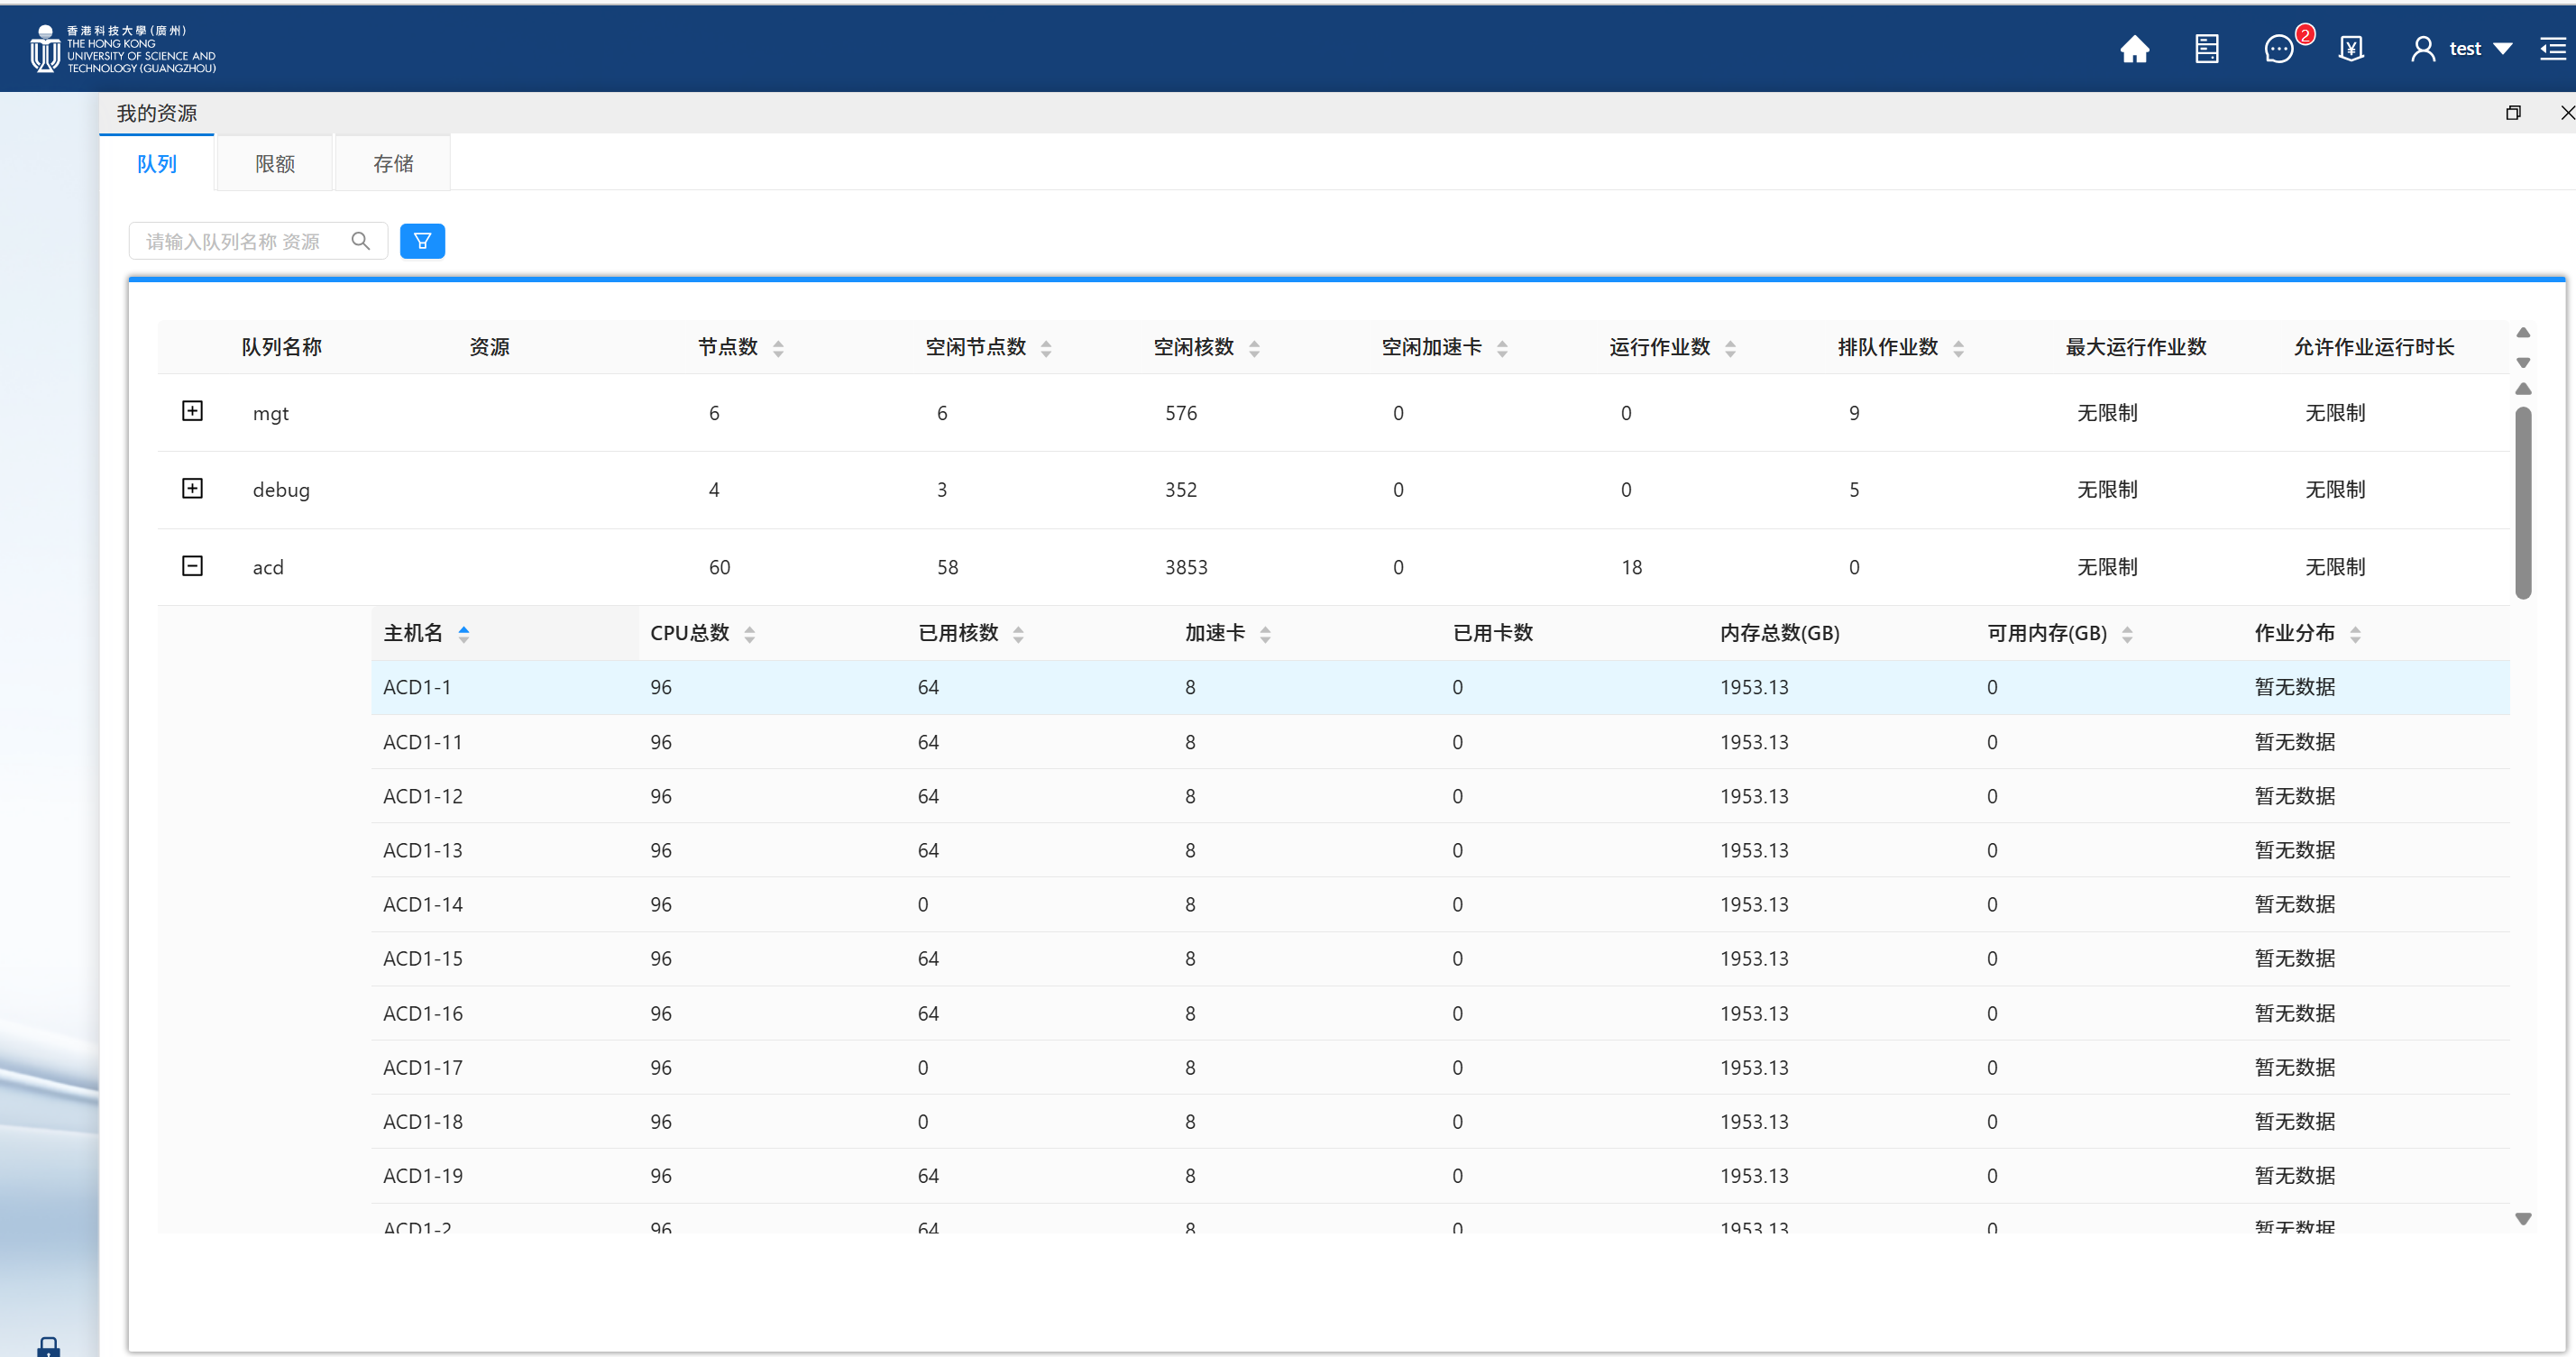Image resolution: width=2576 pixels, height=1357 pixels.
Task: Open the blue filter button
Action: pyautogui.click(x=422, y=241)
